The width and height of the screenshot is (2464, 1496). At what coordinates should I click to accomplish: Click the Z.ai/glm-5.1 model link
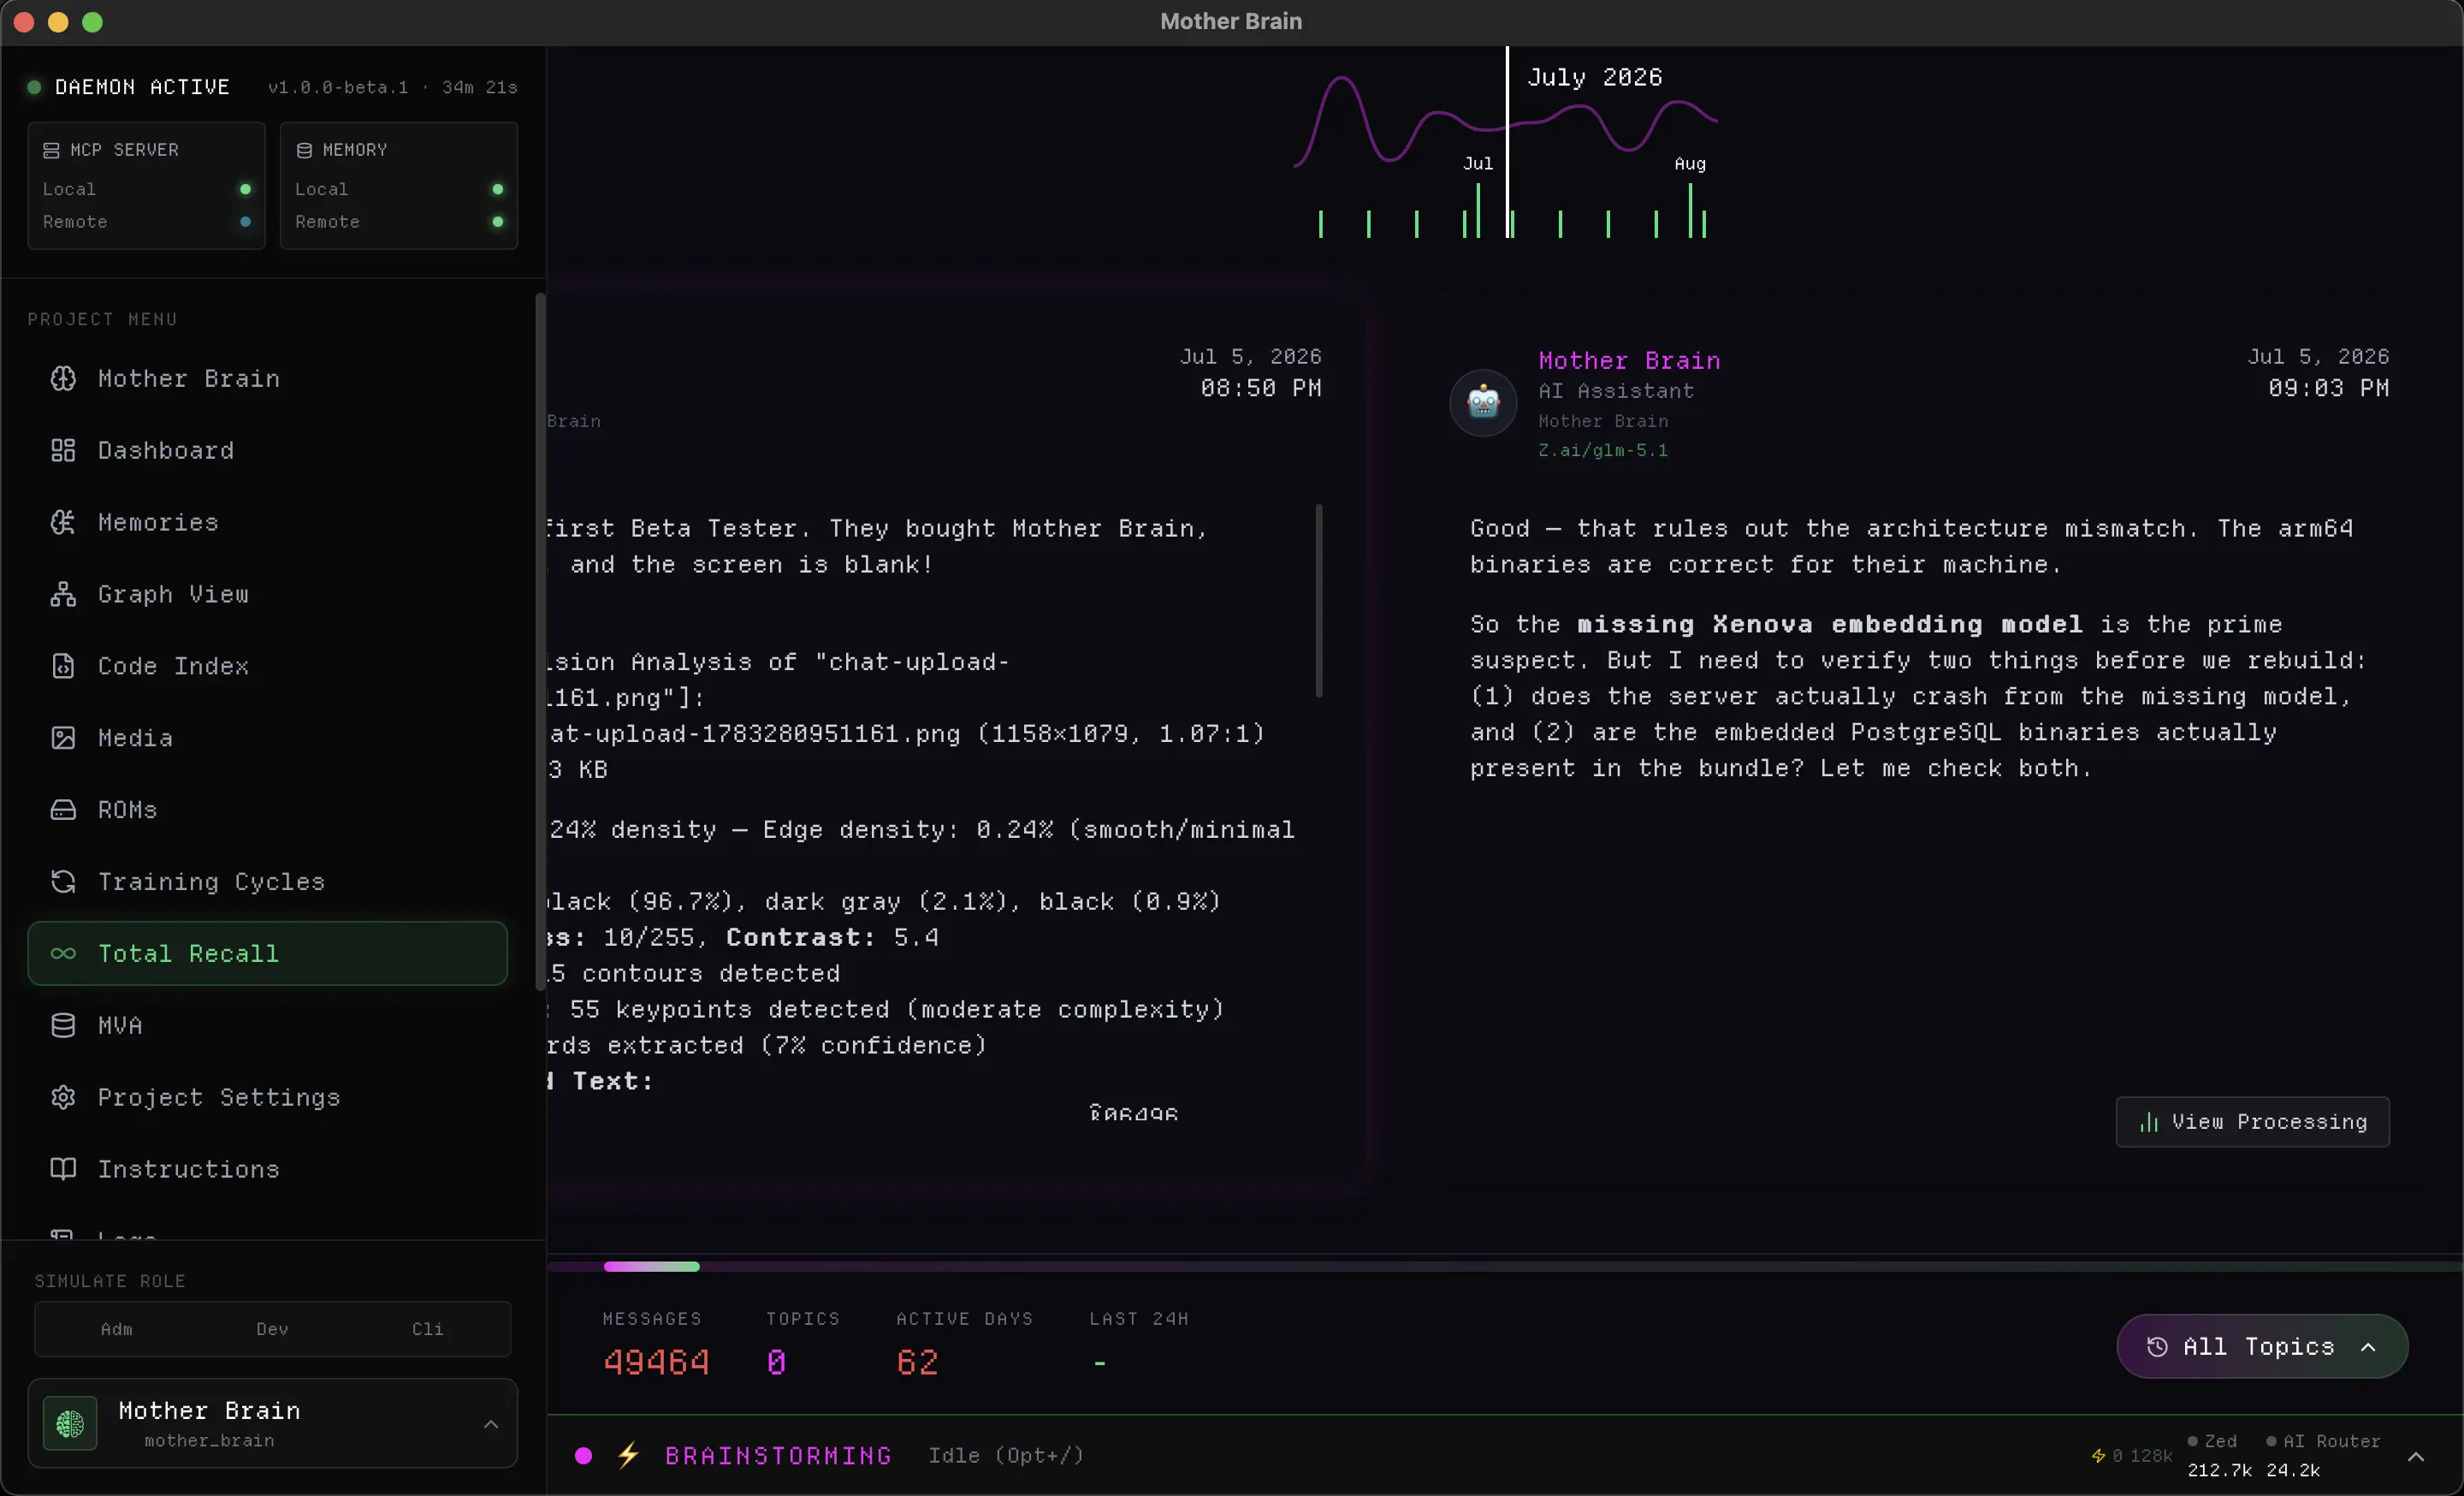(x=1603, y=450)
